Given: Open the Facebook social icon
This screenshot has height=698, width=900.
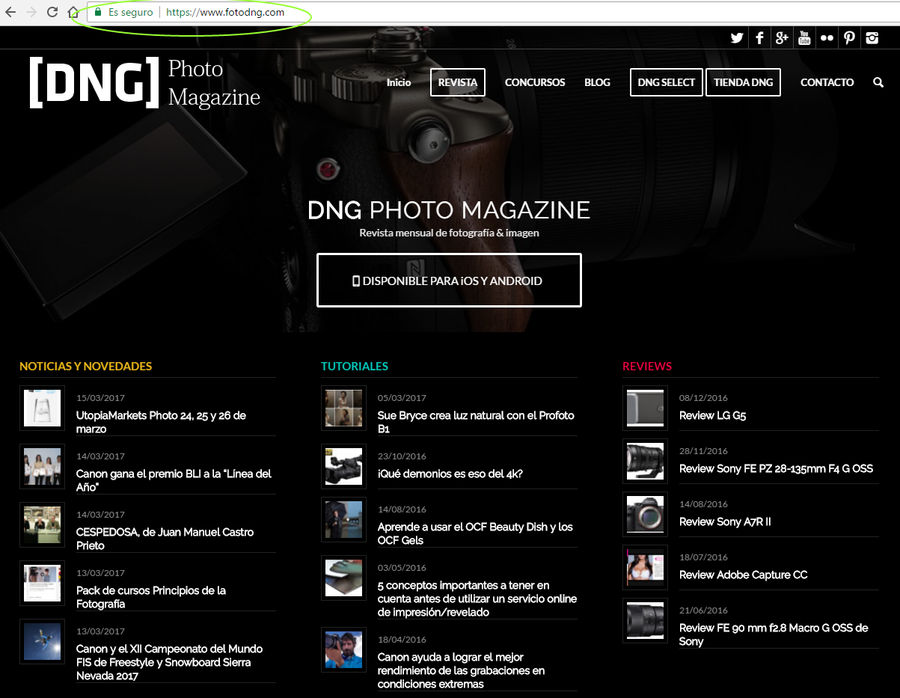Looking at the screenshot, I should [759, 38].
